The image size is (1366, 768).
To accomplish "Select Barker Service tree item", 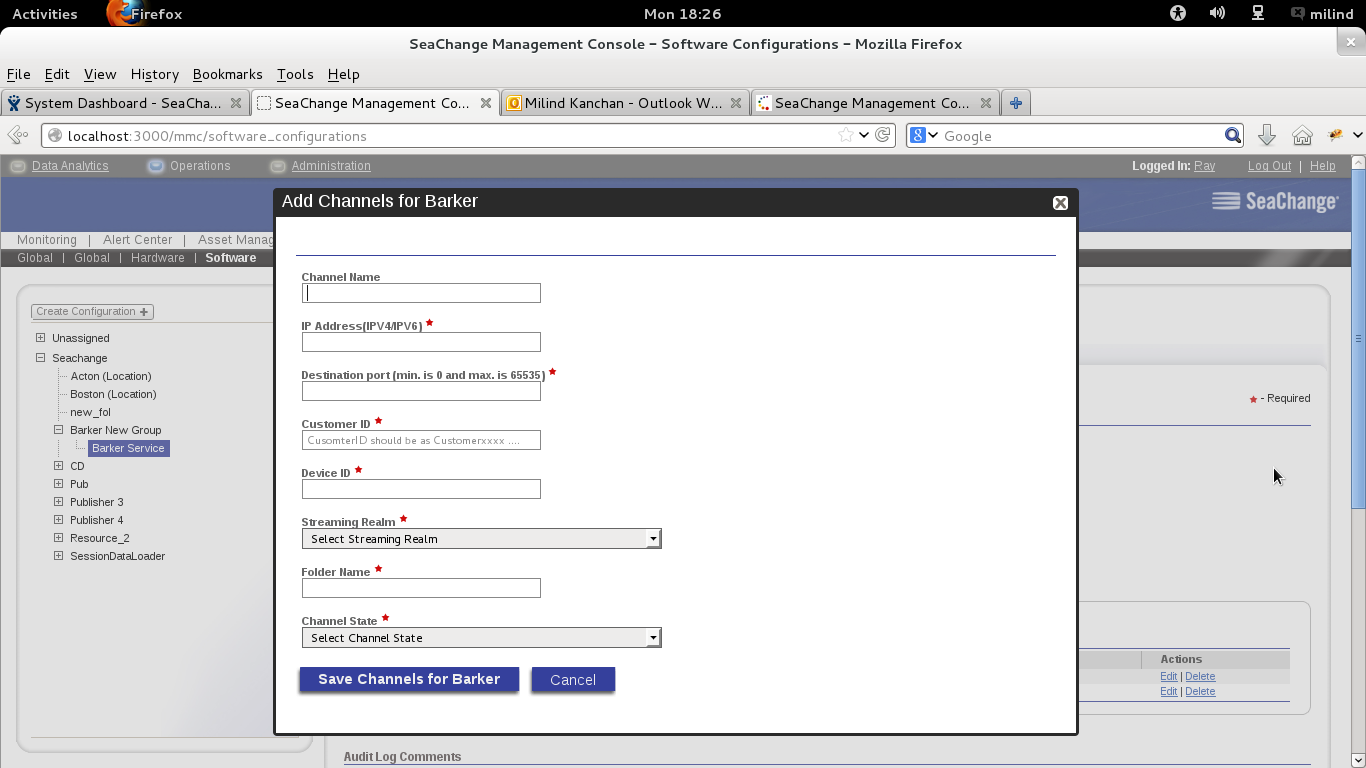I will point(128,448).
